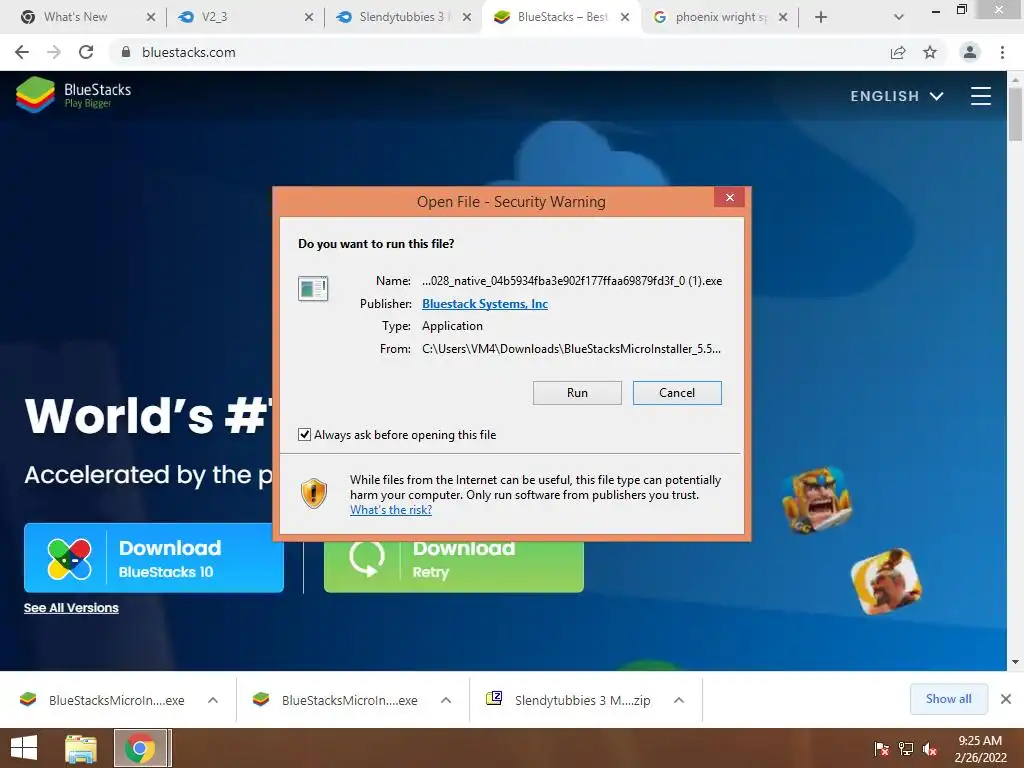Switch to the Slendytubbies 3 tab
Screen dimensions: 1024x768
click(x=401, y=17)
